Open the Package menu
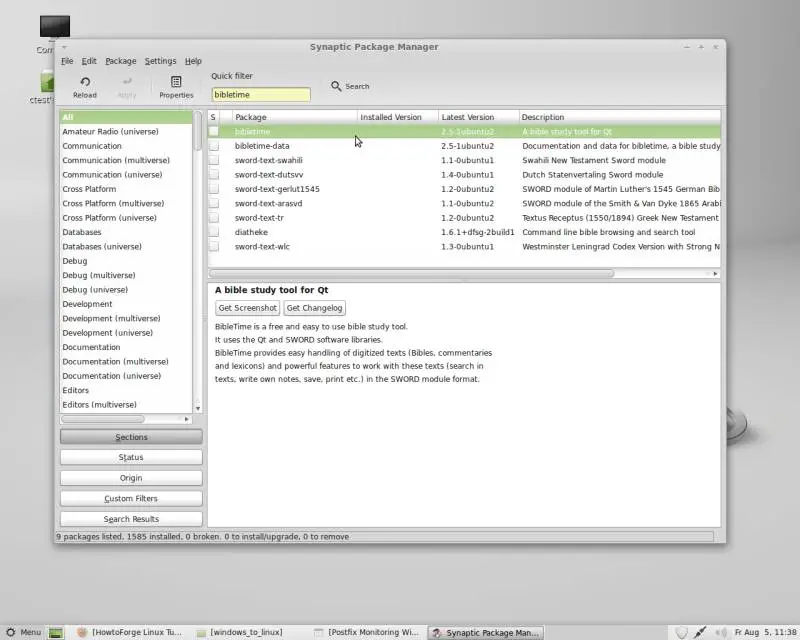This screenshot has height=640, width=800. click(x=120, y=61)
